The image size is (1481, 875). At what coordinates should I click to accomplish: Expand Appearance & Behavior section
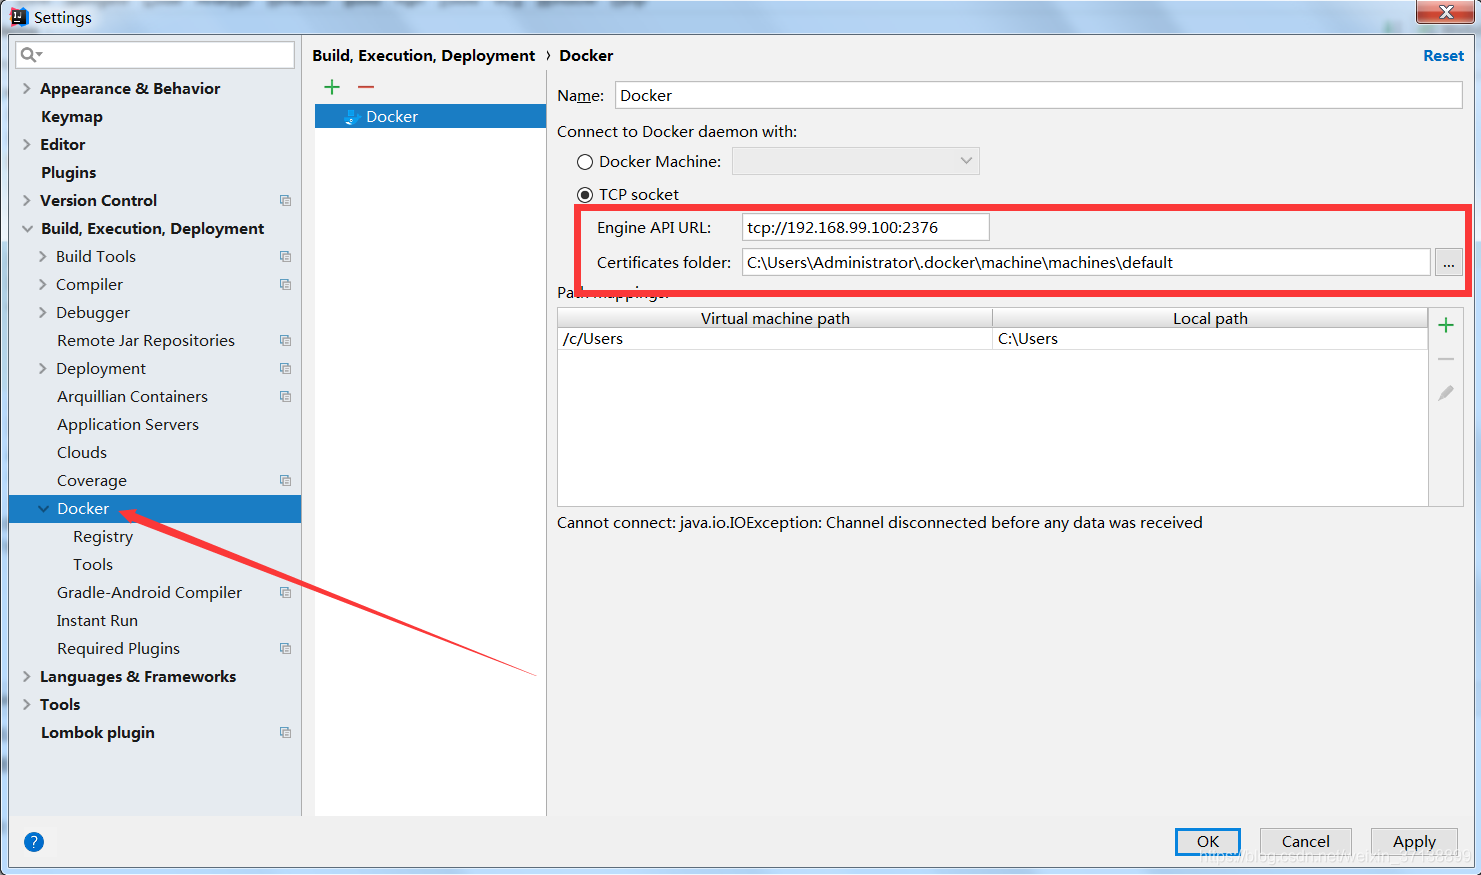click(27, 89)
